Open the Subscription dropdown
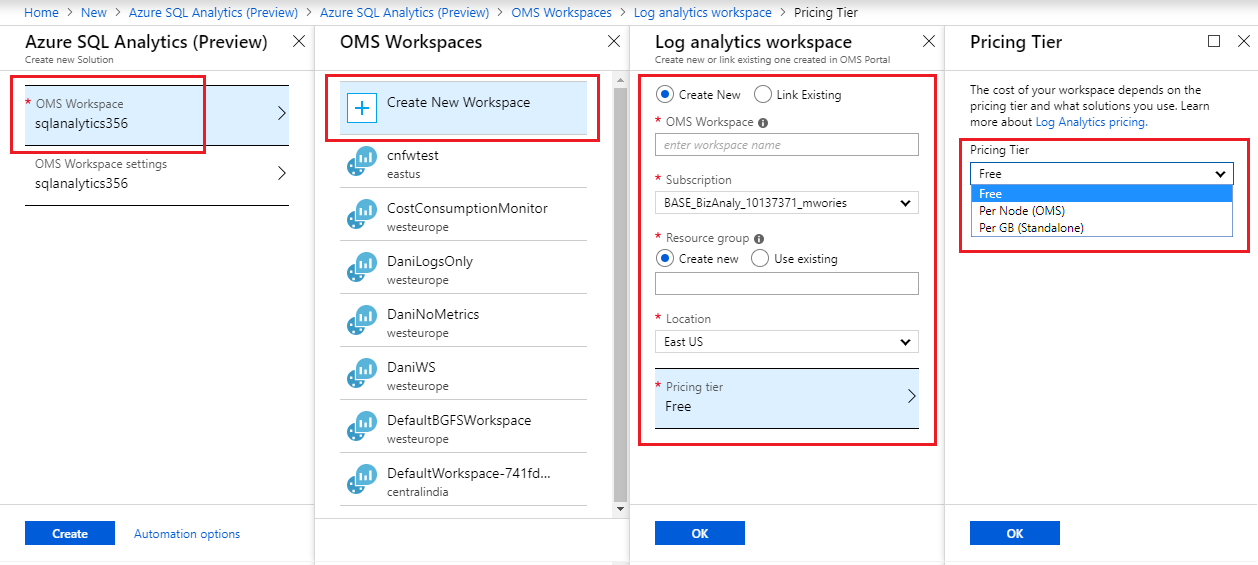Viewport: 1258px width, 565px height. [786, 203]
